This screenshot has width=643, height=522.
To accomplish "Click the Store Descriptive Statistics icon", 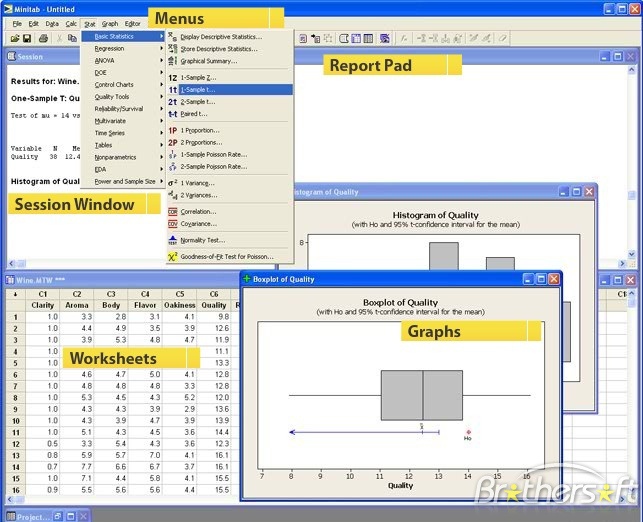I will [173, 49].
